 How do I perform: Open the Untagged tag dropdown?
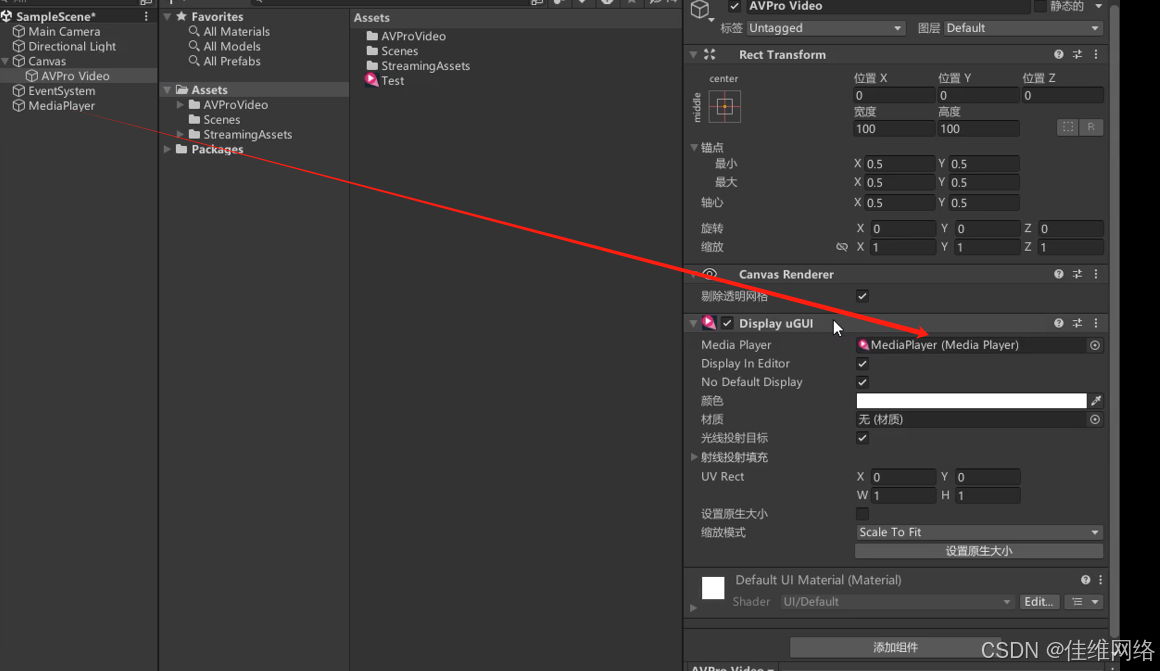coord(826,28)
